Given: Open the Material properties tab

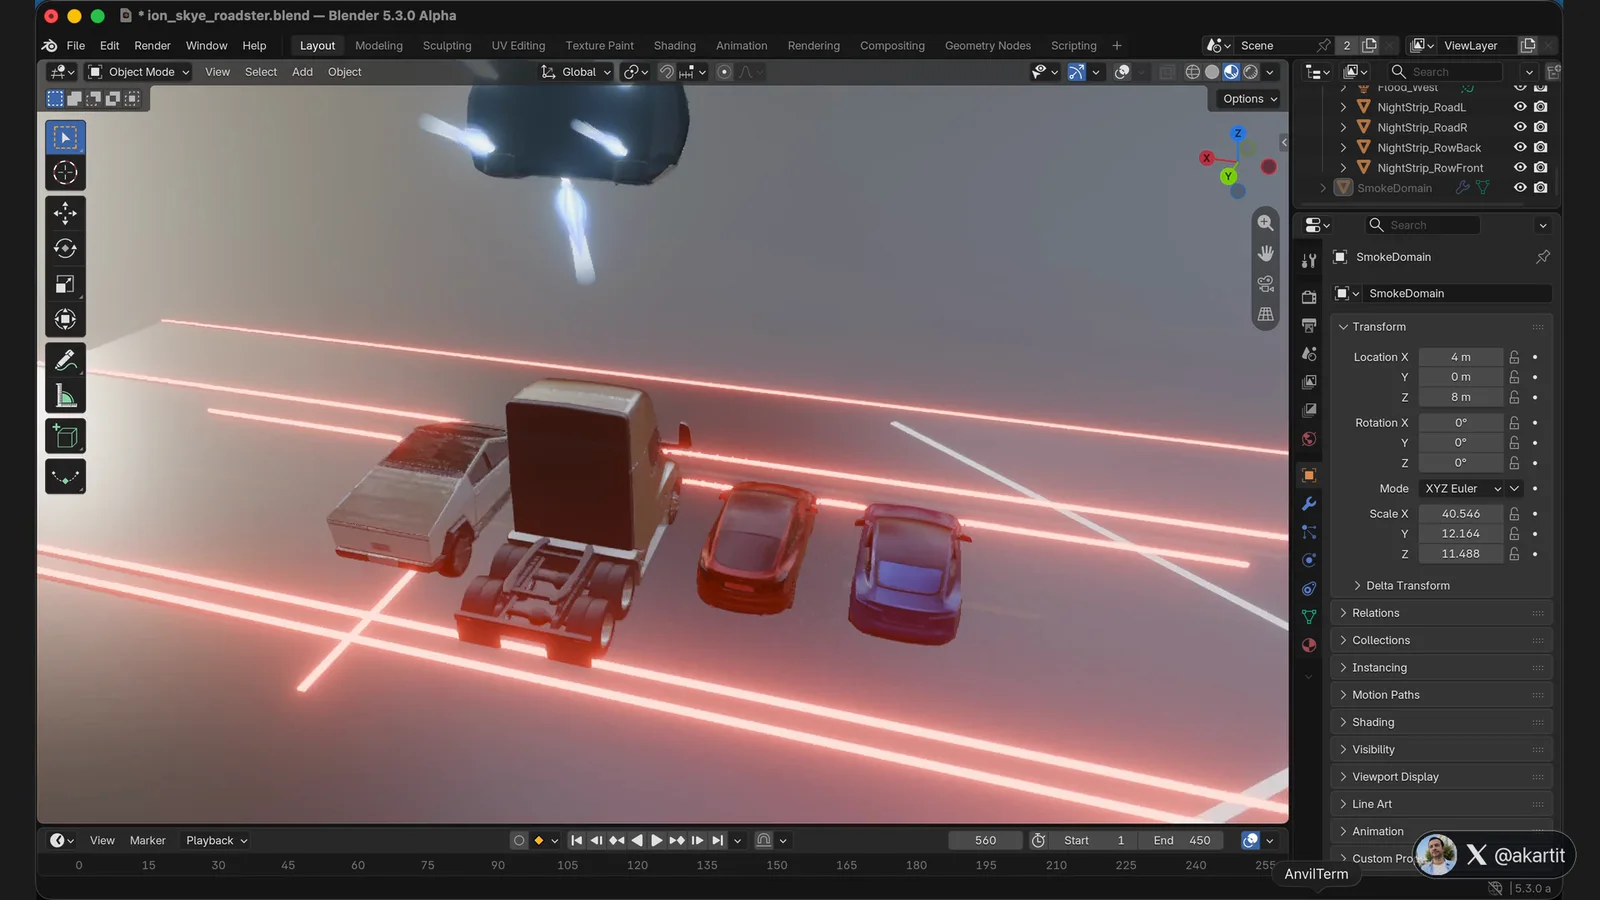Looking at the screenshot, I should 1309,645.
